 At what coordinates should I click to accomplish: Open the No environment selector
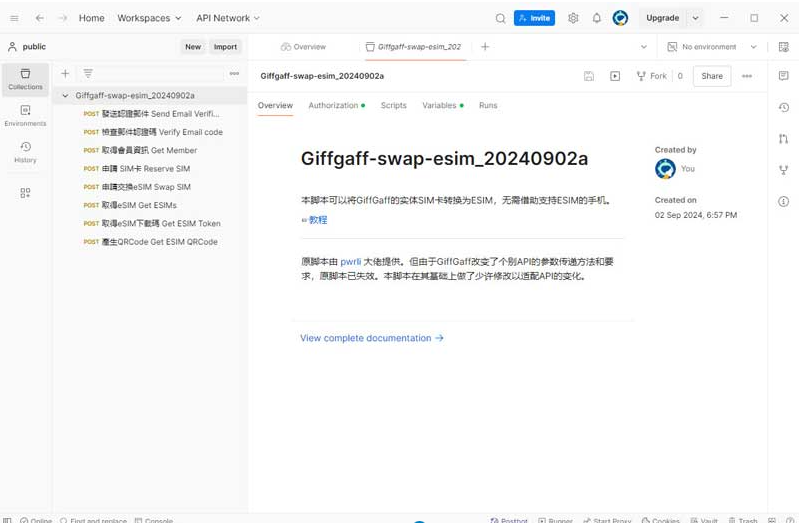tap(712, 47)
